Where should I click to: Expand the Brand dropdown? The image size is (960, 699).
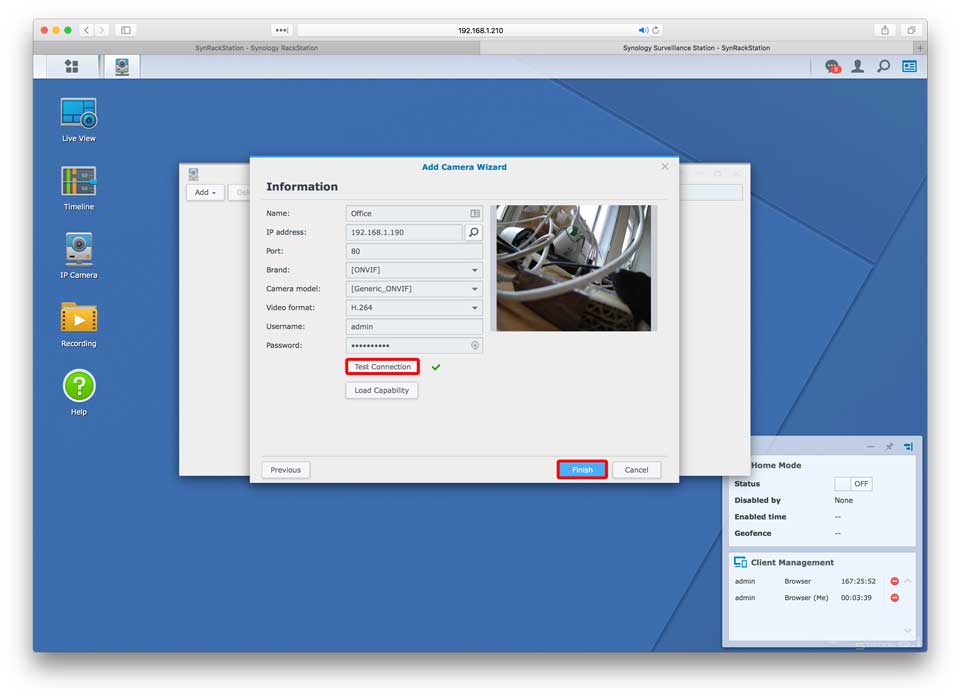(x=414, y=270)
